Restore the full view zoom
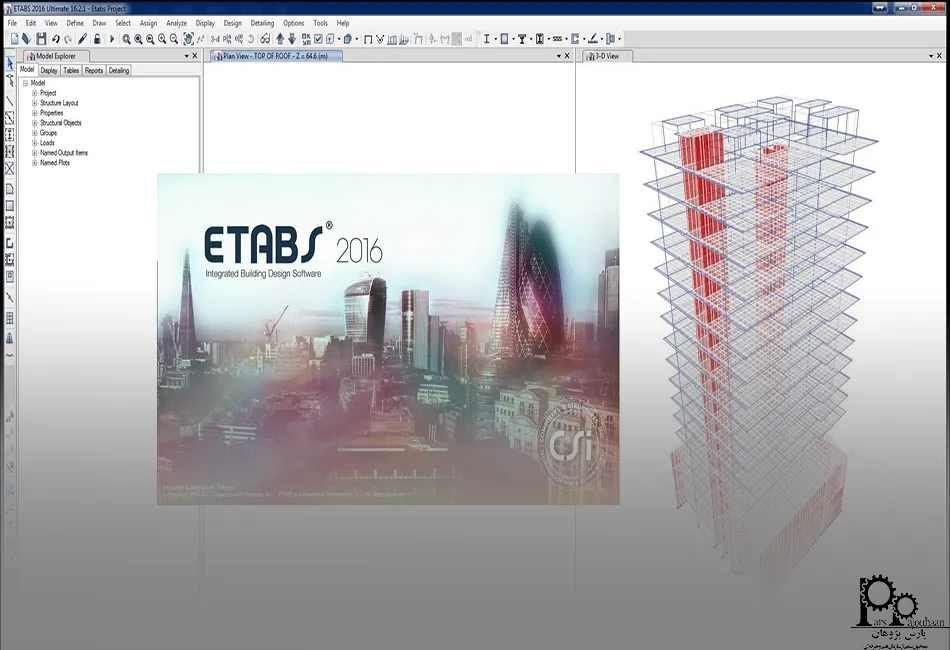Viewport: 950px width, 650px height. tap(138, 39)
